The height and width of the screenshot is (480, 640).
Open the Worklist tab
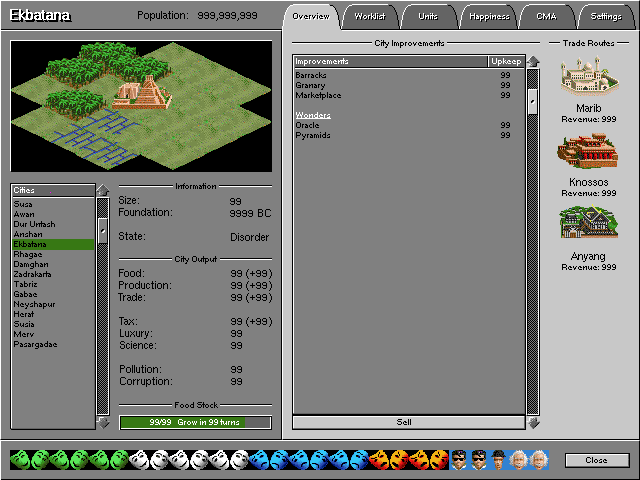pos(370,16)
